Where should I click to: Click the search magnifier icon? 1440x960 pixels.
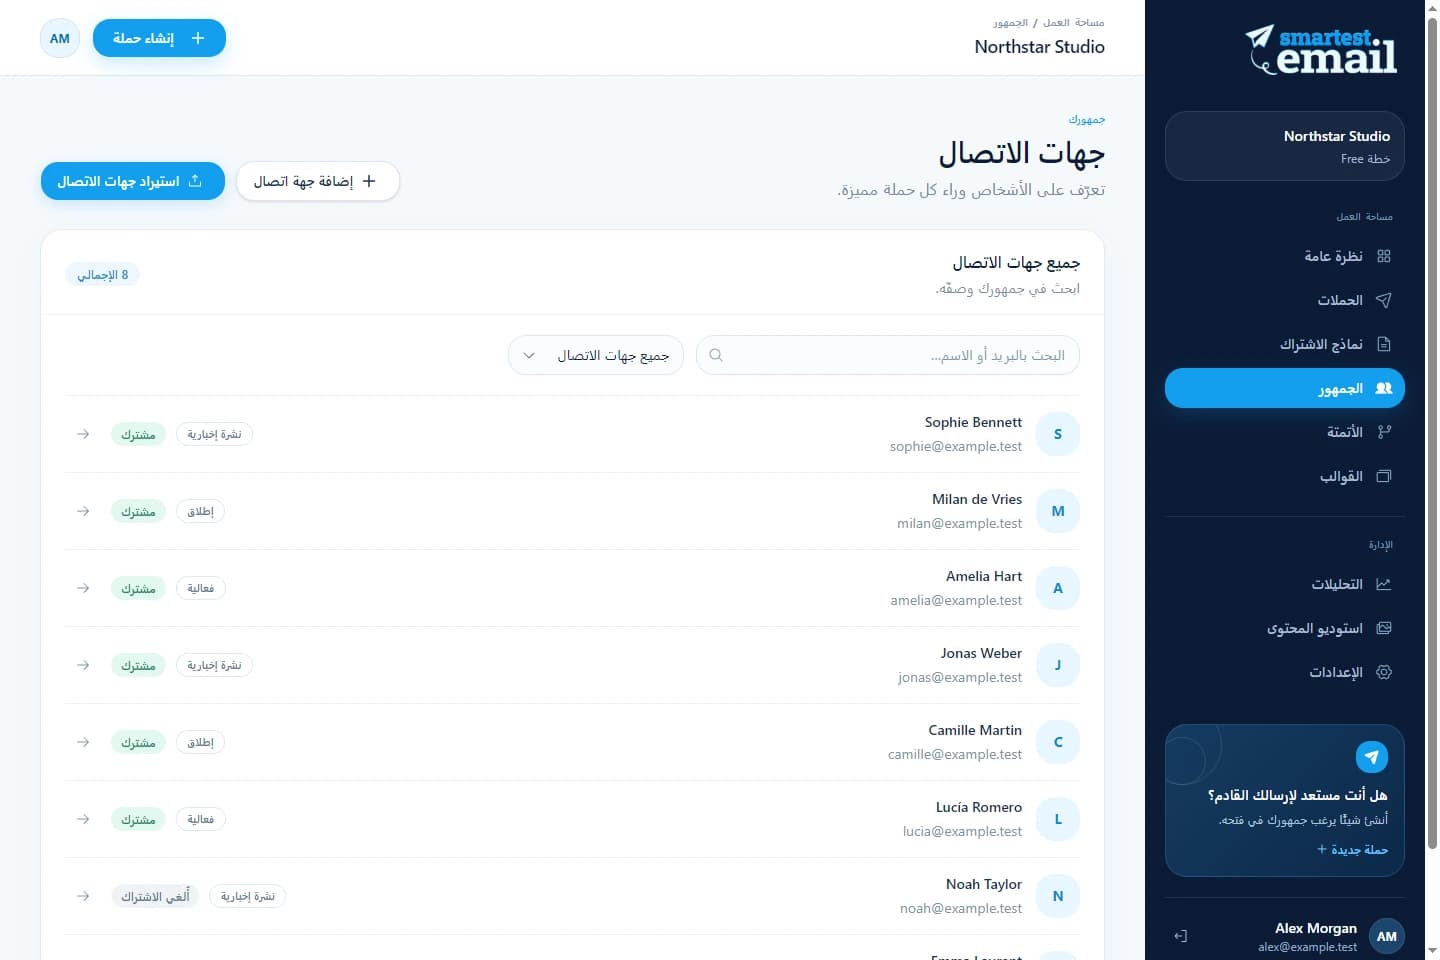click(716, 355)
